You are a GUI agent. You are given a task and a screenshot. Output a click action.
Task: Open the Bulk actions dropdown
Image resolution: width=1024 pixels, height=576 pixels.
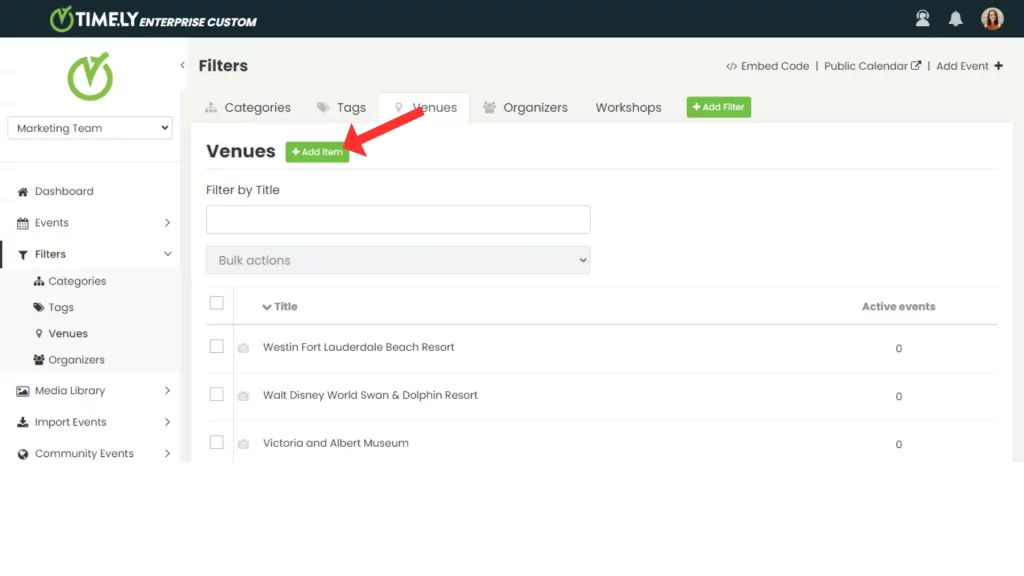point(398,260)
